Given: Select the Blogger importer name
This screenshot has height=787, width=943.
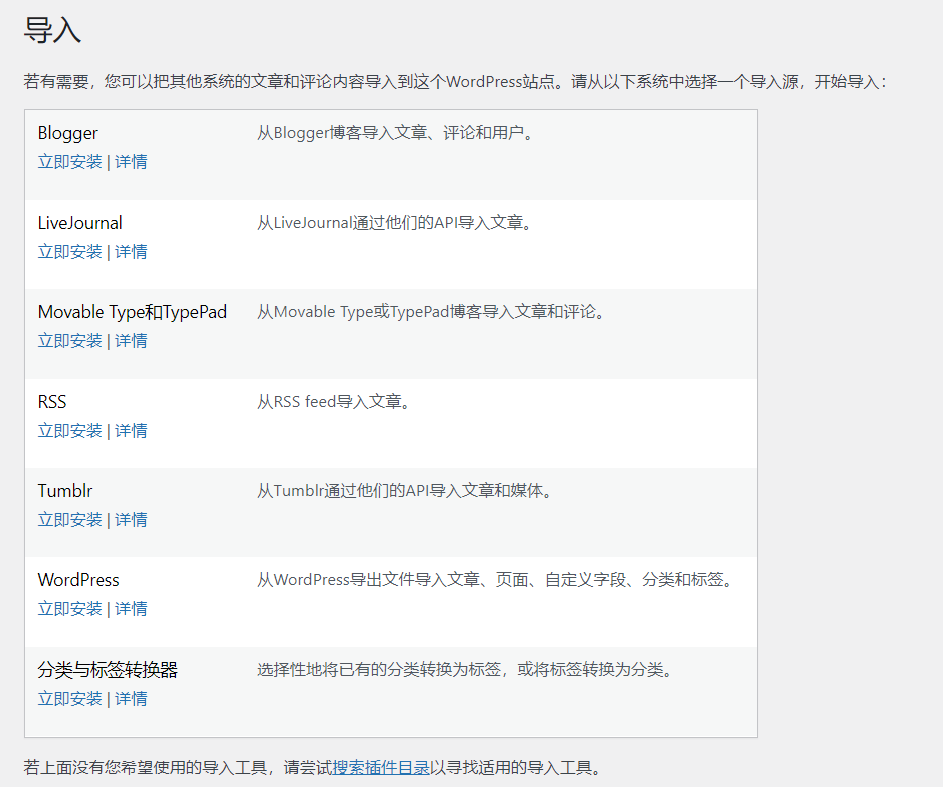Looking at the screenshot, I should pyautogui.click(x=67, y=133).
